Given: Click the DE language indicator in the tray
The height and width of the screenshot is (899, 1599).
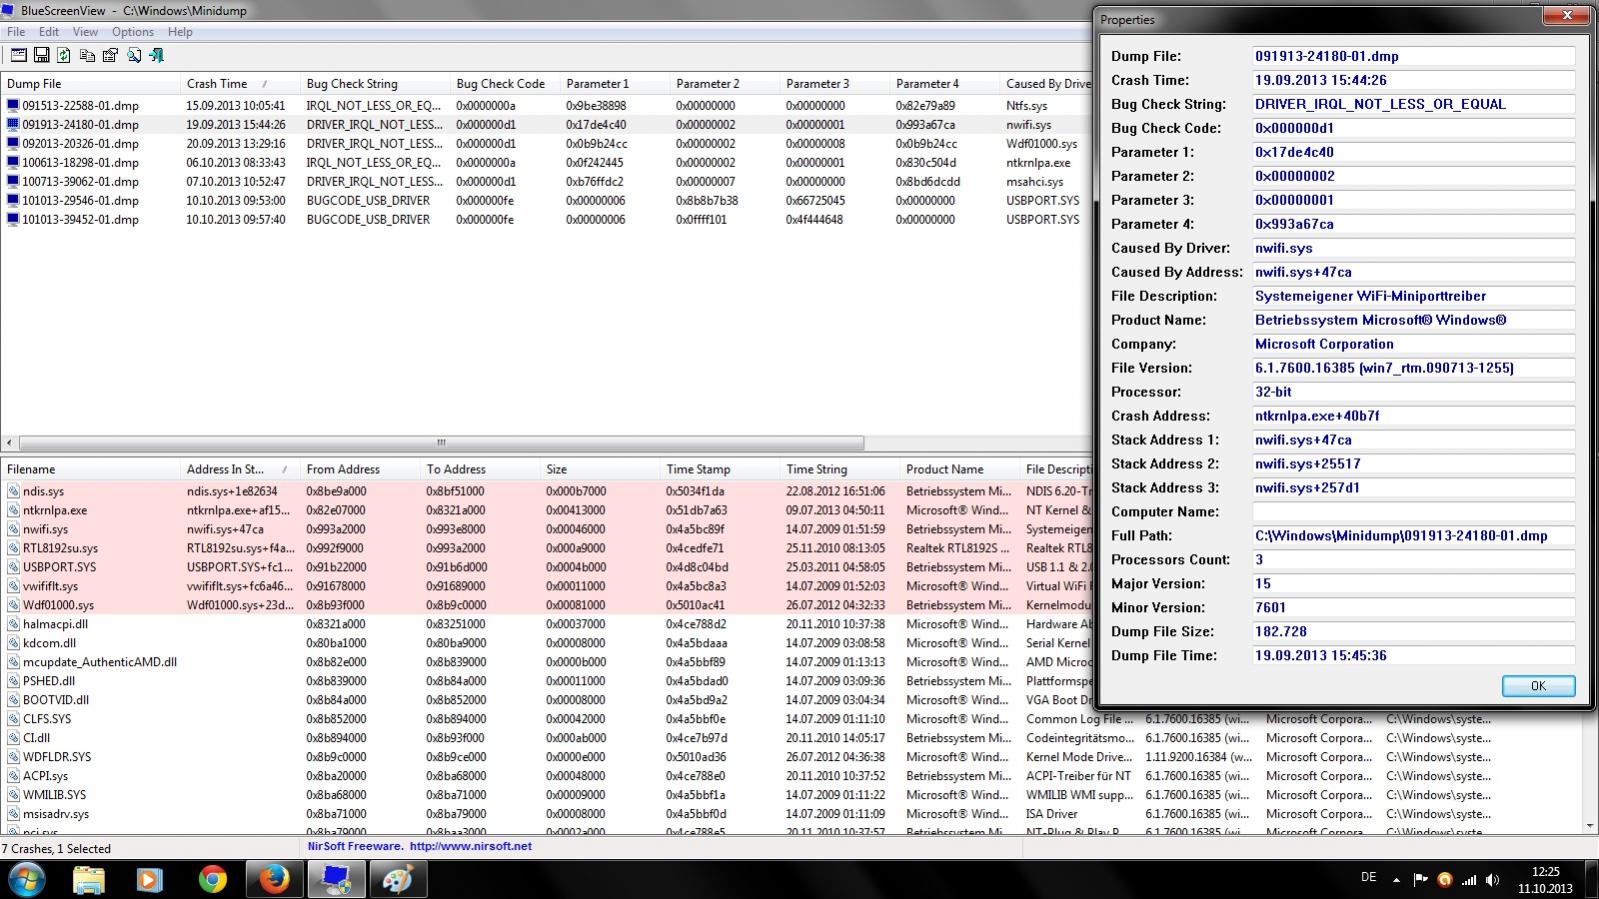Looking at the screenshot, I should coord(1368,877).
